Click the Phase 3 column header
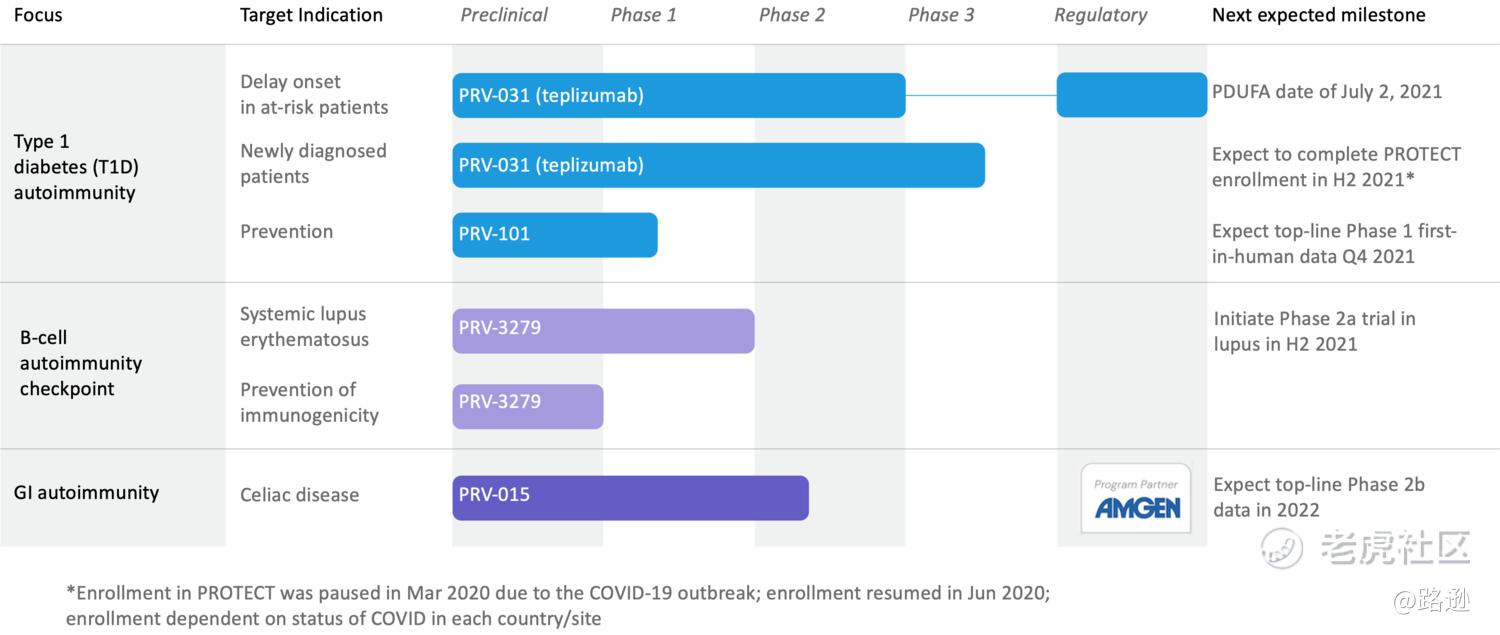Image resolution: width=1500 pixels, height=635 pixels. (941, 15)
